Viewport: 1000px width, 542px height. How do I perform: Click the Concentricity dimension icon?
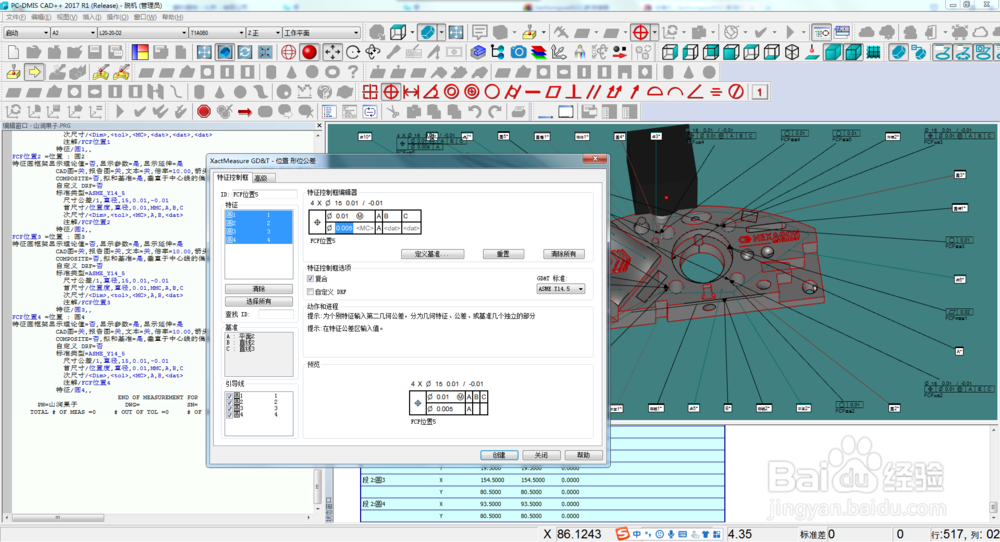(452, 92)
